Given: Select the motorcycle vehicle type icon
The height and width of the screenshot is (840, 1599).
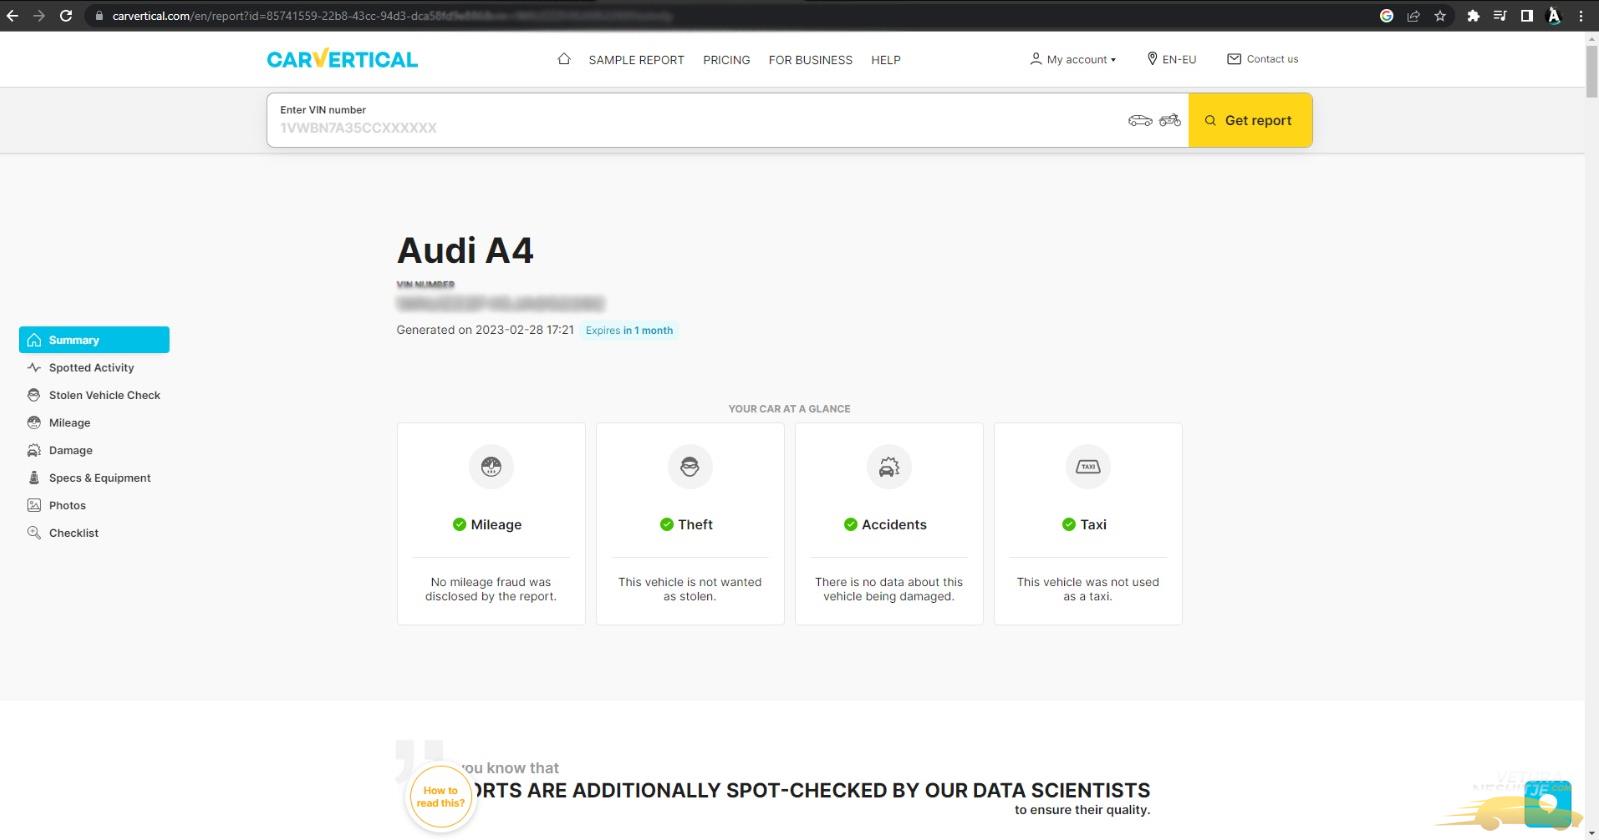Looking at the screenshot, I should pos(1170,120).
